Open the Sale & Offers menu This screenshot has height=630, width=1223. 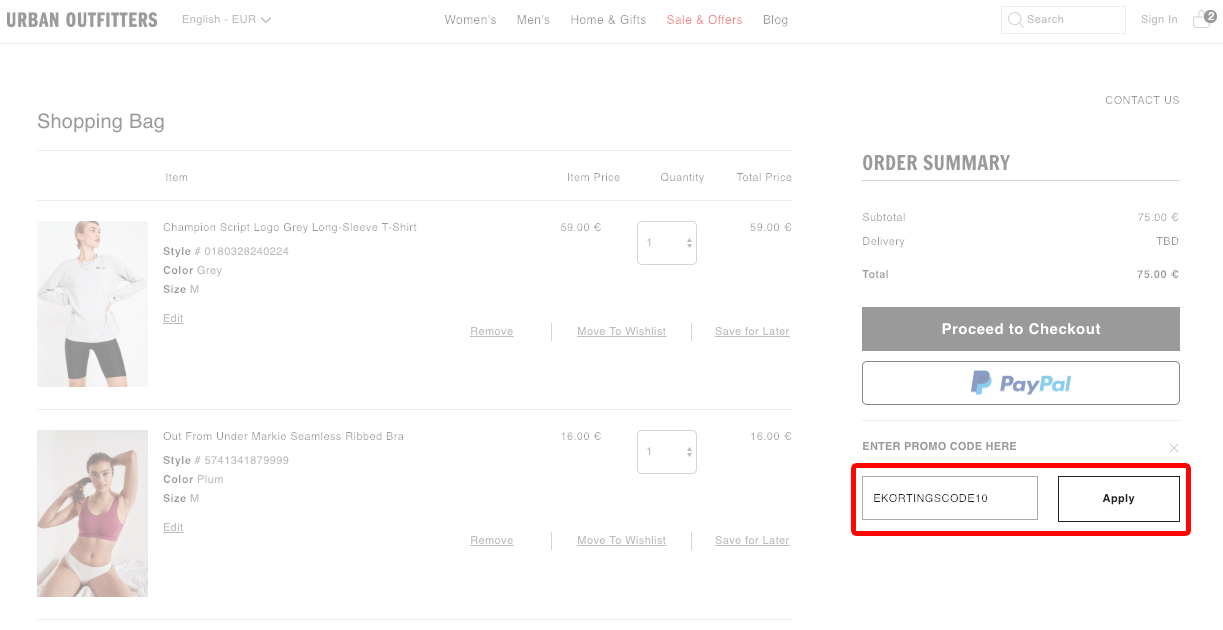704,20
